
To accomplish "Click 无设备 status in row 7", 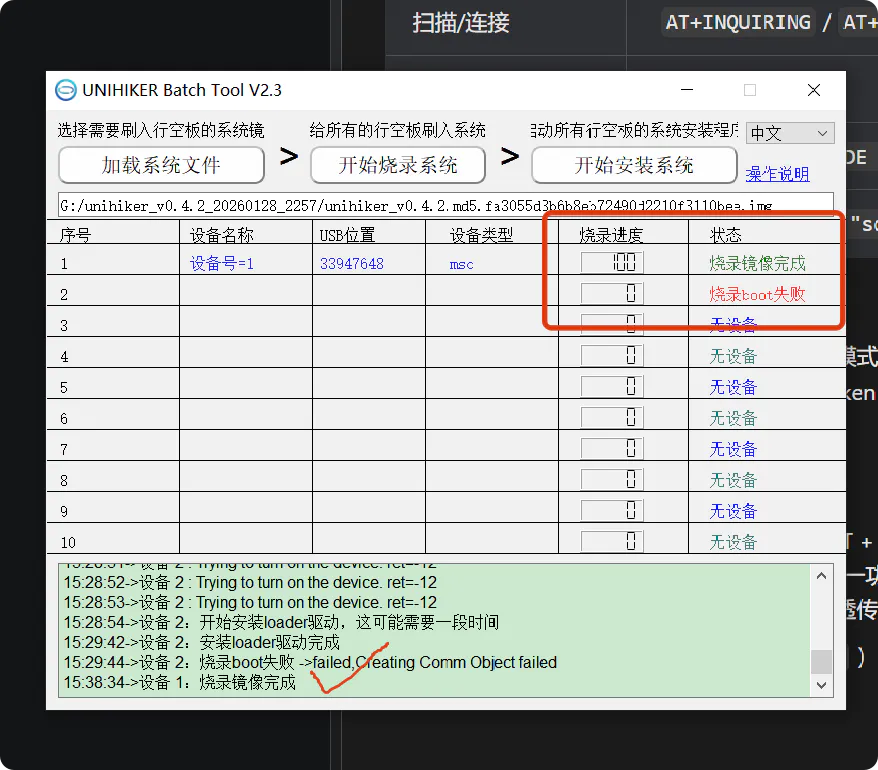I will point(733,449).
